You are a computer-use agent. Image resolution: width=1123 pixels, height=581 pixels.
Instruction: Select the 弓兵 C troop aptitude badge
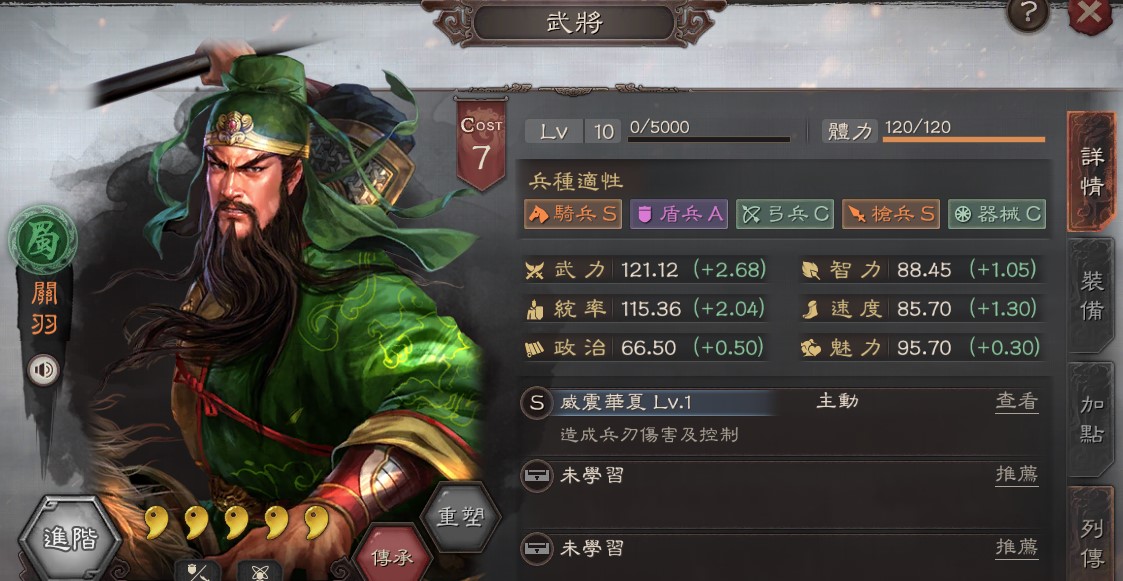pyautogui.click(x=784, y=214)
